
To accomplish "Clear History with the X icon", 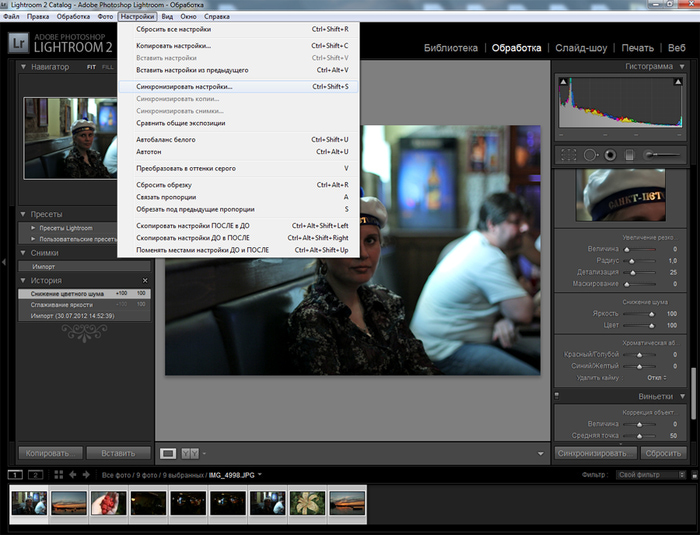I will tap(145, 280).
